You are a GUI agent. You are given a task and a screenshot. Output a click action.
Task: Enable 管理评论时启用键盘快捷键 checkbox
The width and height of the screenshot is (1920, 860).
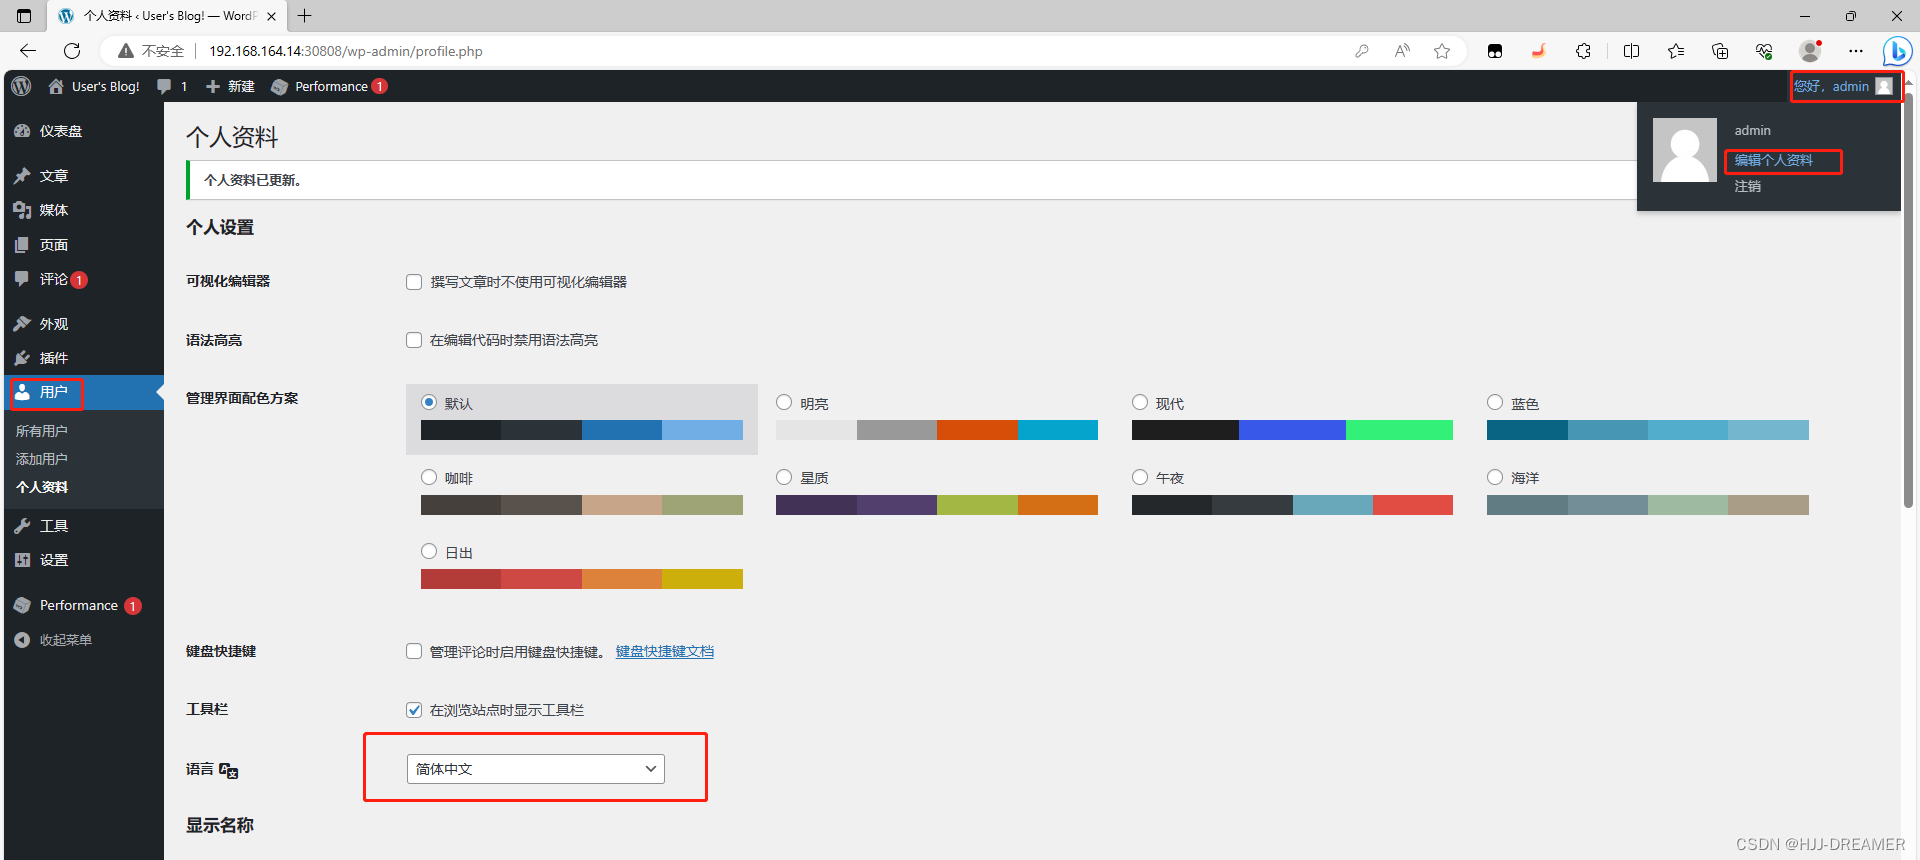click(x=414, y=651)
